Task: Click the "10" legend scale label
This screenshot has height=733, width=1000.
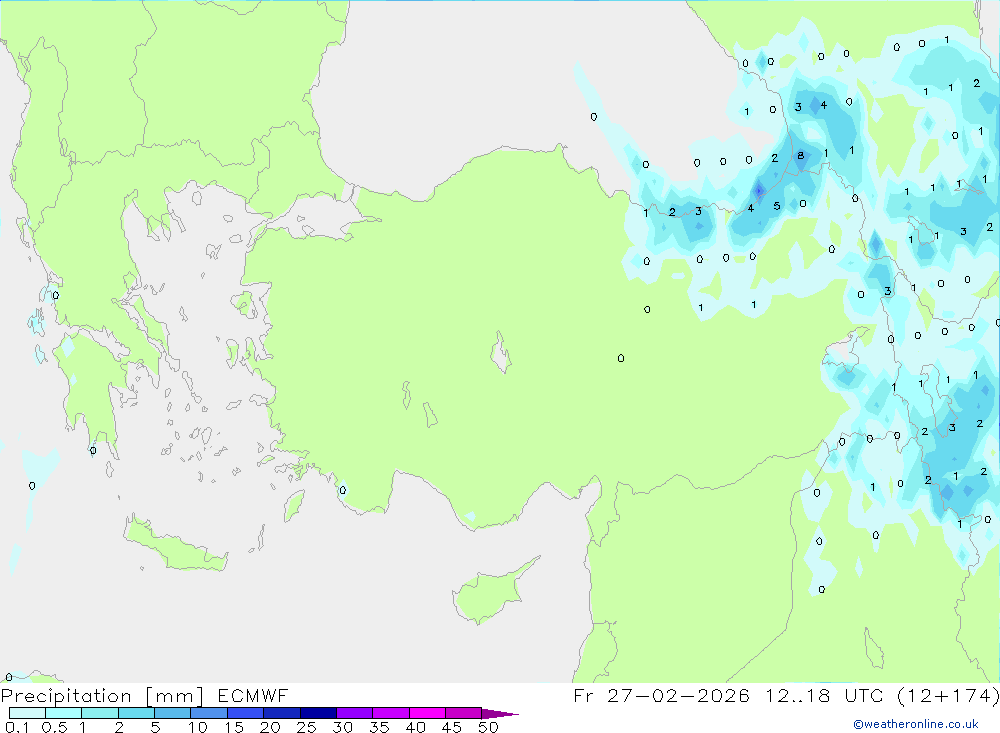Action: pyautogui.click(x=198, y=727)
